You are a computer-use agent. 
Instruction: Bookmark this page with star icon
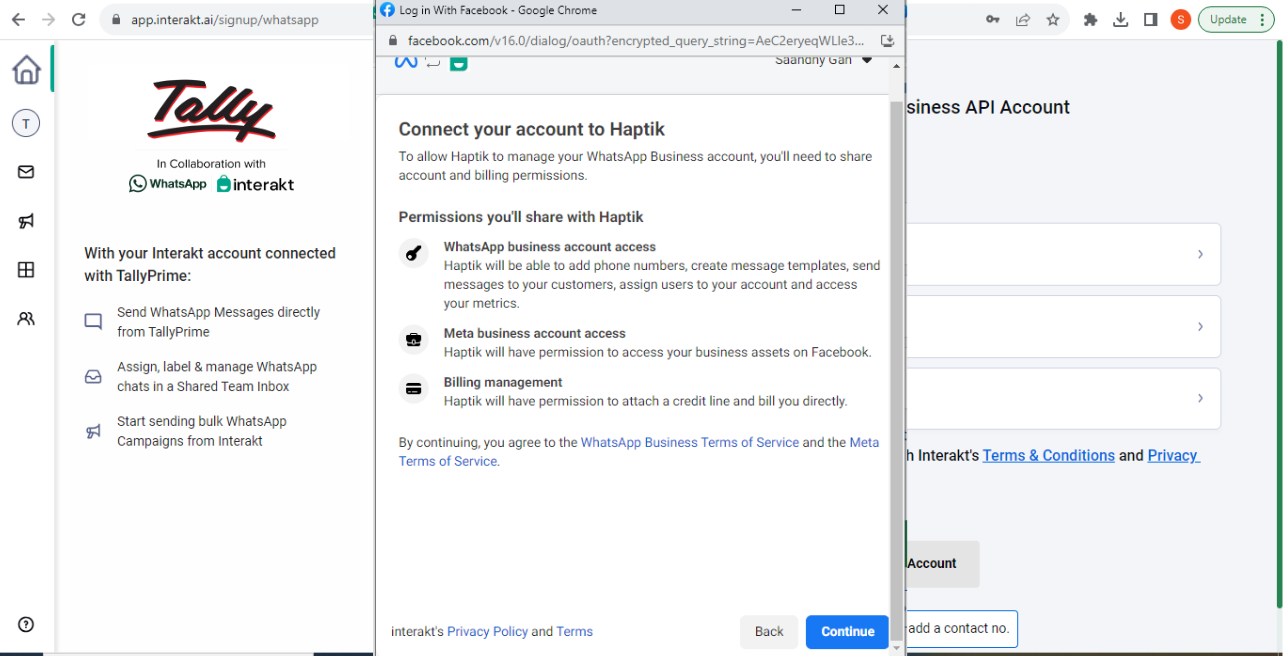point(1052,19)
